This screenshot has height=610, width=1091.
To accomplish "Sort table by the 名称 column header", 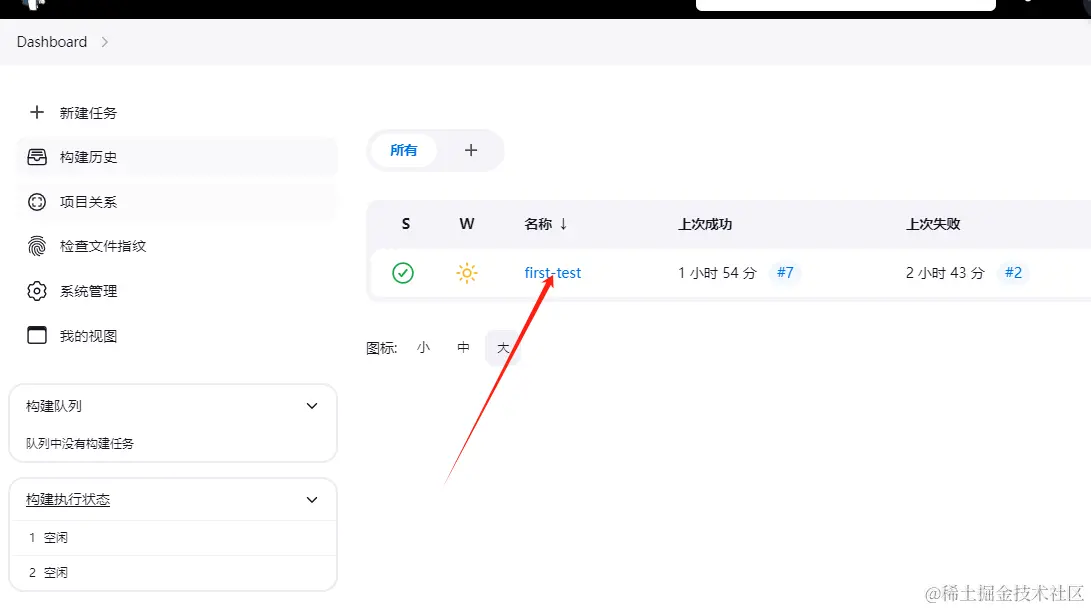I will tap(546, 224).
